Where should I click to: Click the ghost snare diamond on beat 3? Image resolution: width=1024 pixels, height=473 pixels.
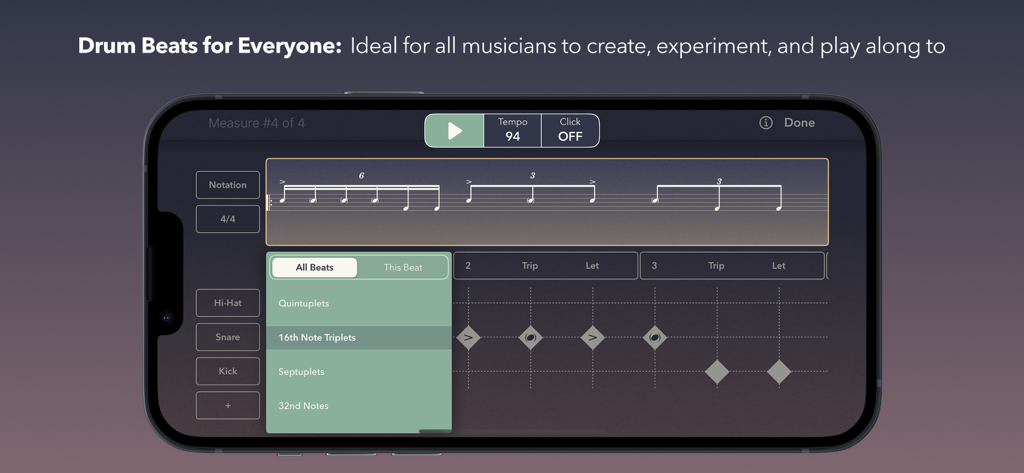point(655,338)
